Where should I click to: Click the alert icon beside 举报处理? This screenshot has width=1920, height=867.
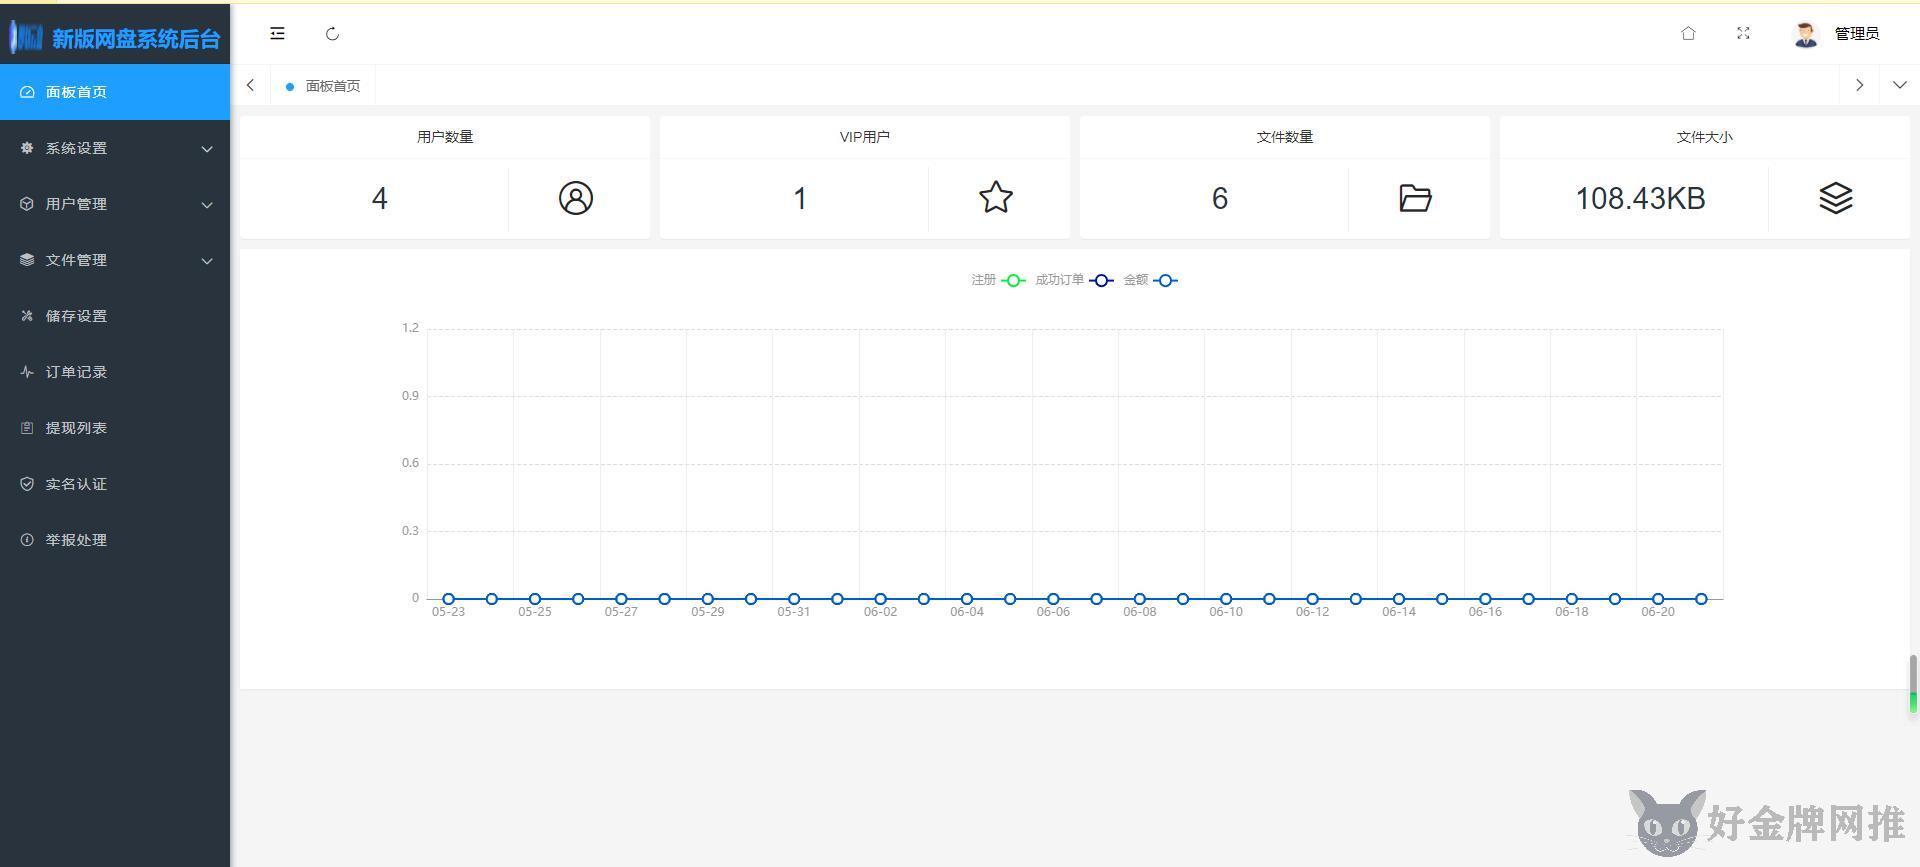pyautogui.click(x=27, y=540)
